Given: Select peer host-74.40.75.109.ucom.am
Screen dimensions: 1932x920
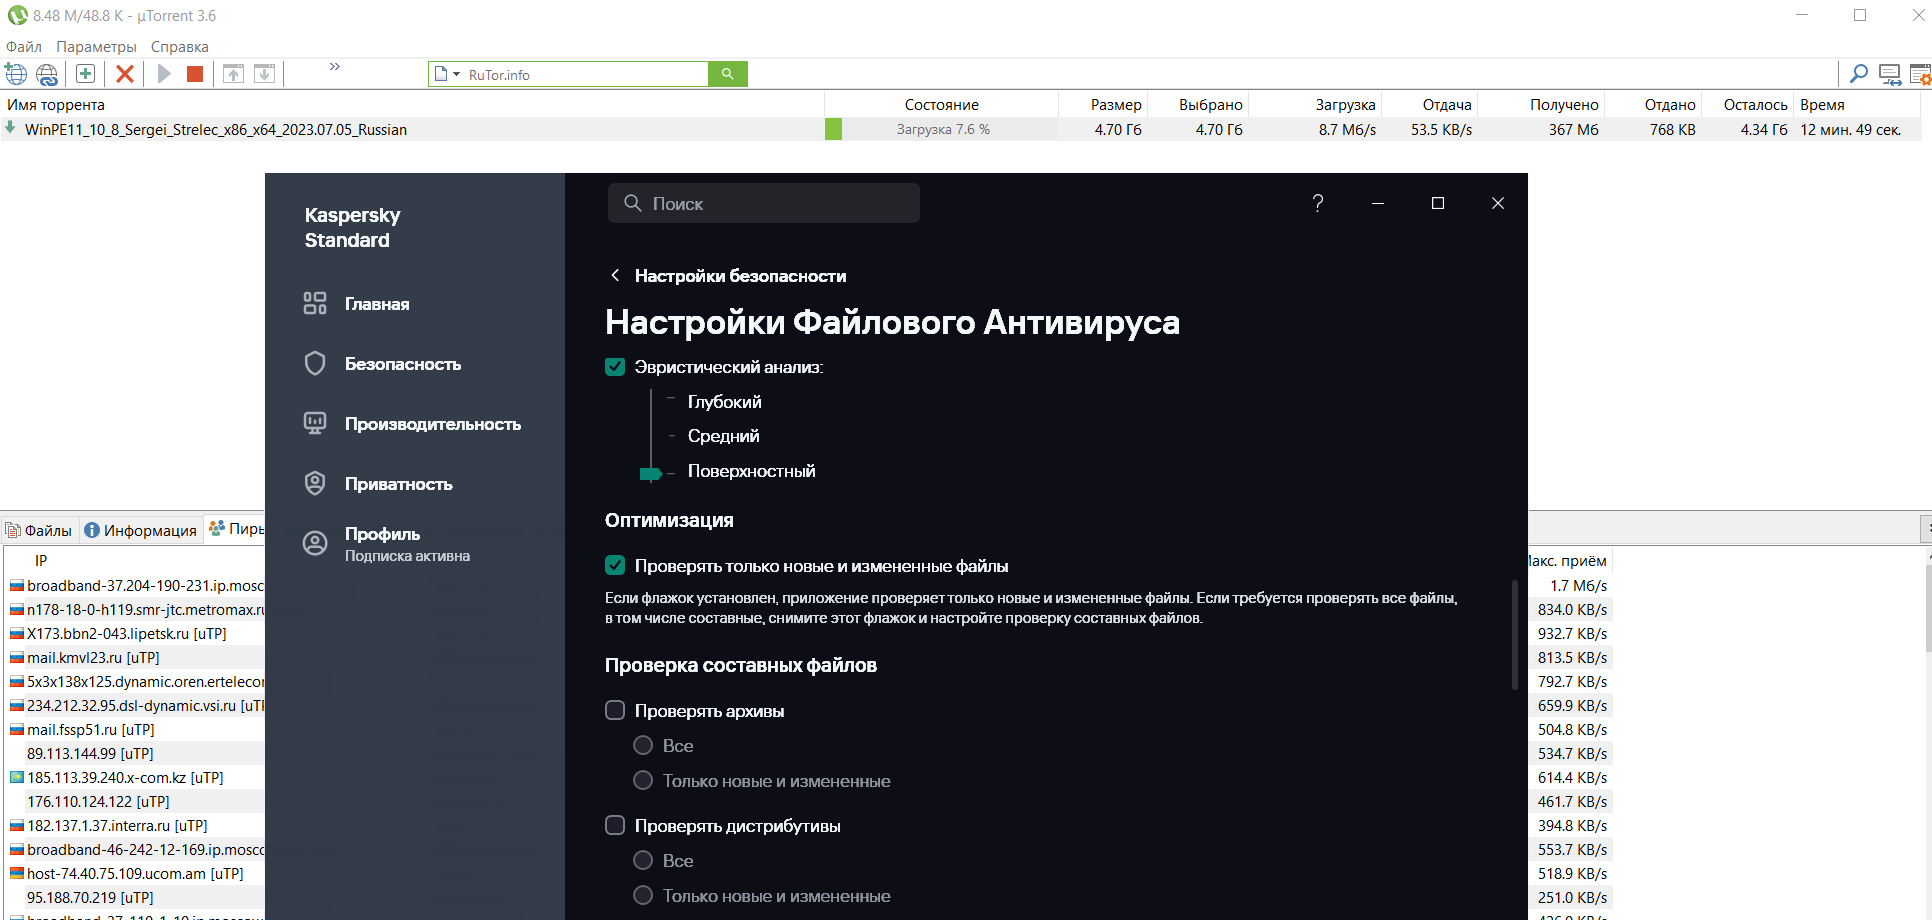Looking at the screenshot, I should click(x=135, y=874).
